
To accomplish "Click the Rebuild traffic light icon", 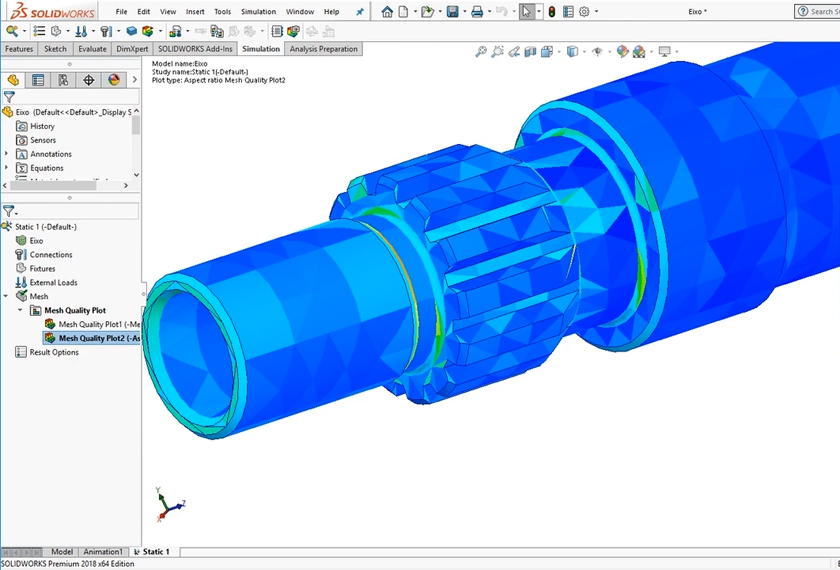I will point(551,12).
